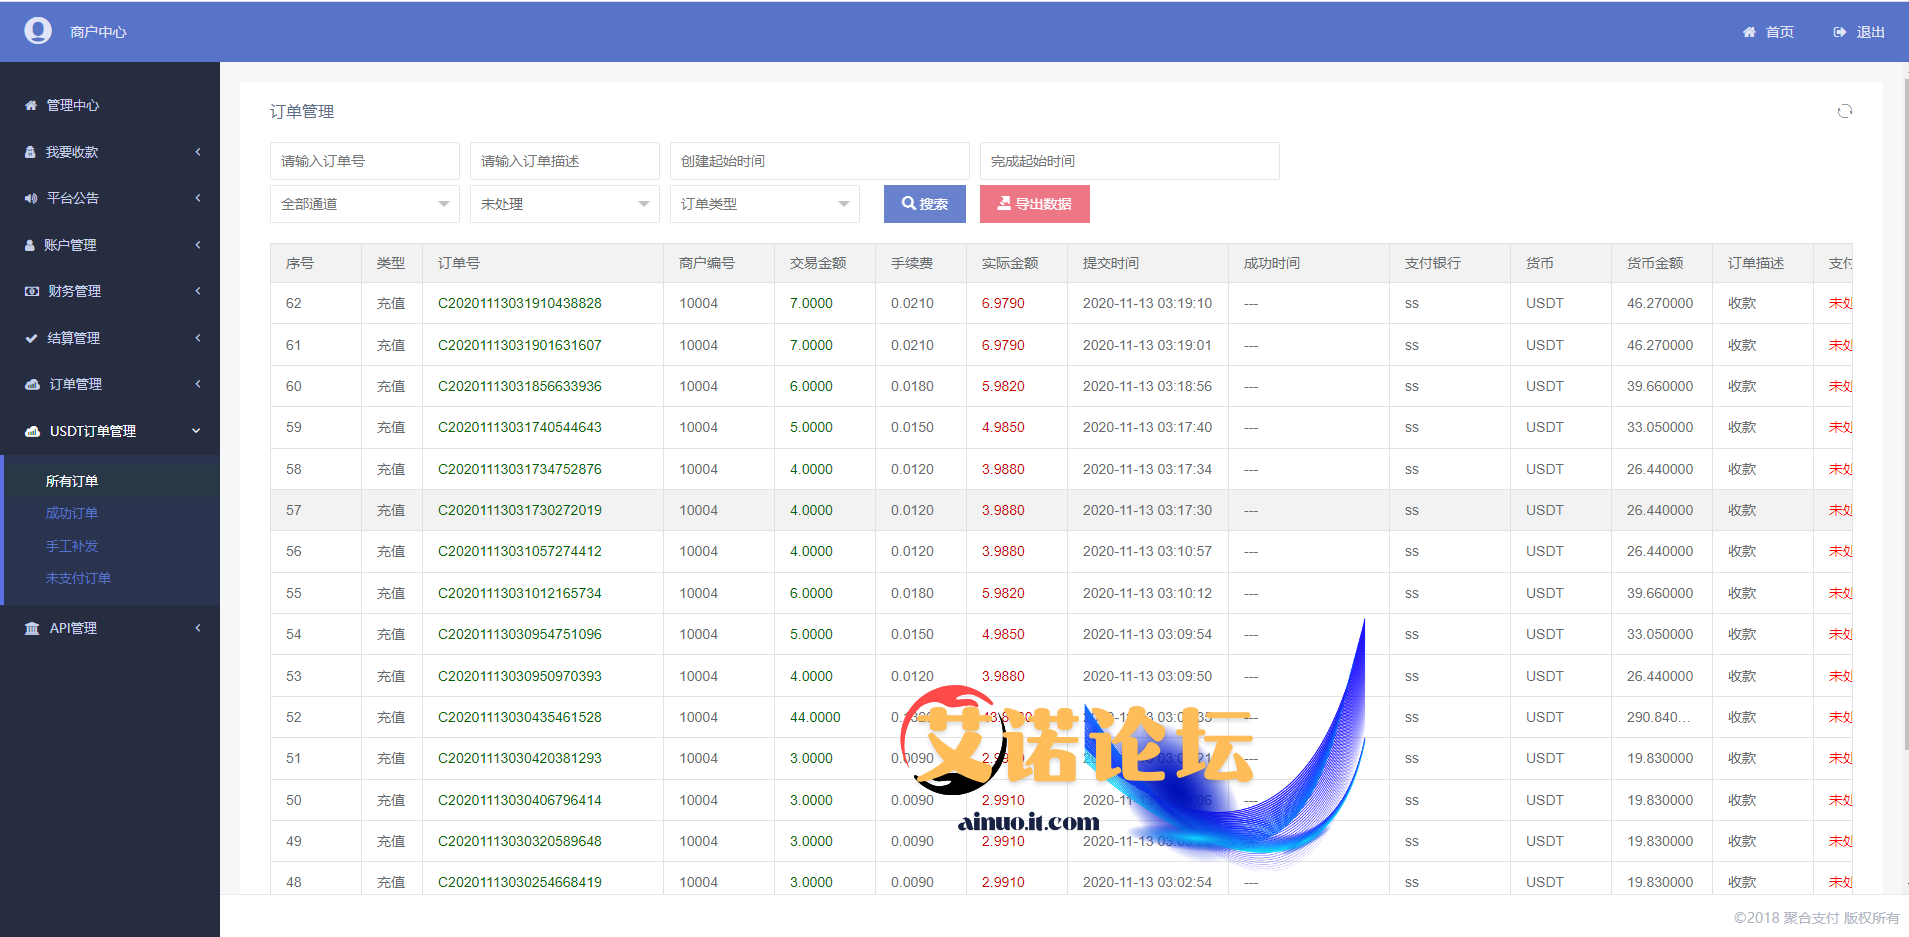The width and height of the screenshot is (1909, 937).
Task: Select 未支付订单 submenu item
Action: pyautogui.click(x=78, y=578)
